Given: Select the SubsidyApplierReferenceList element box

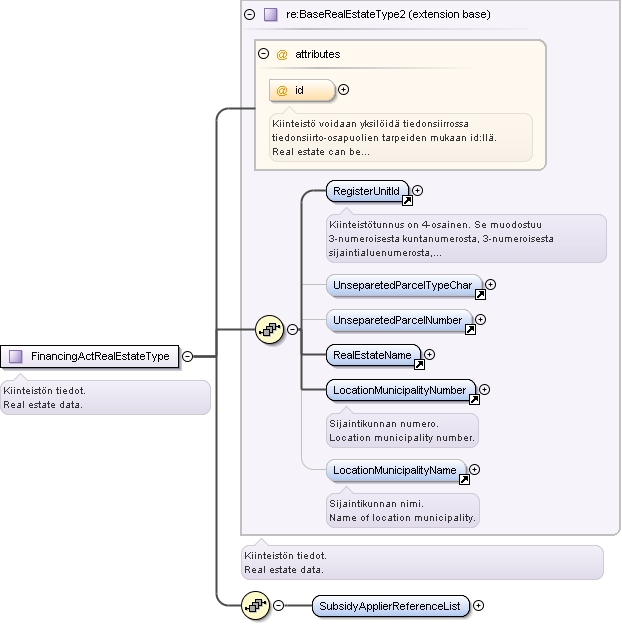Looking at the screenshot, I should click(x=391, y=606).
